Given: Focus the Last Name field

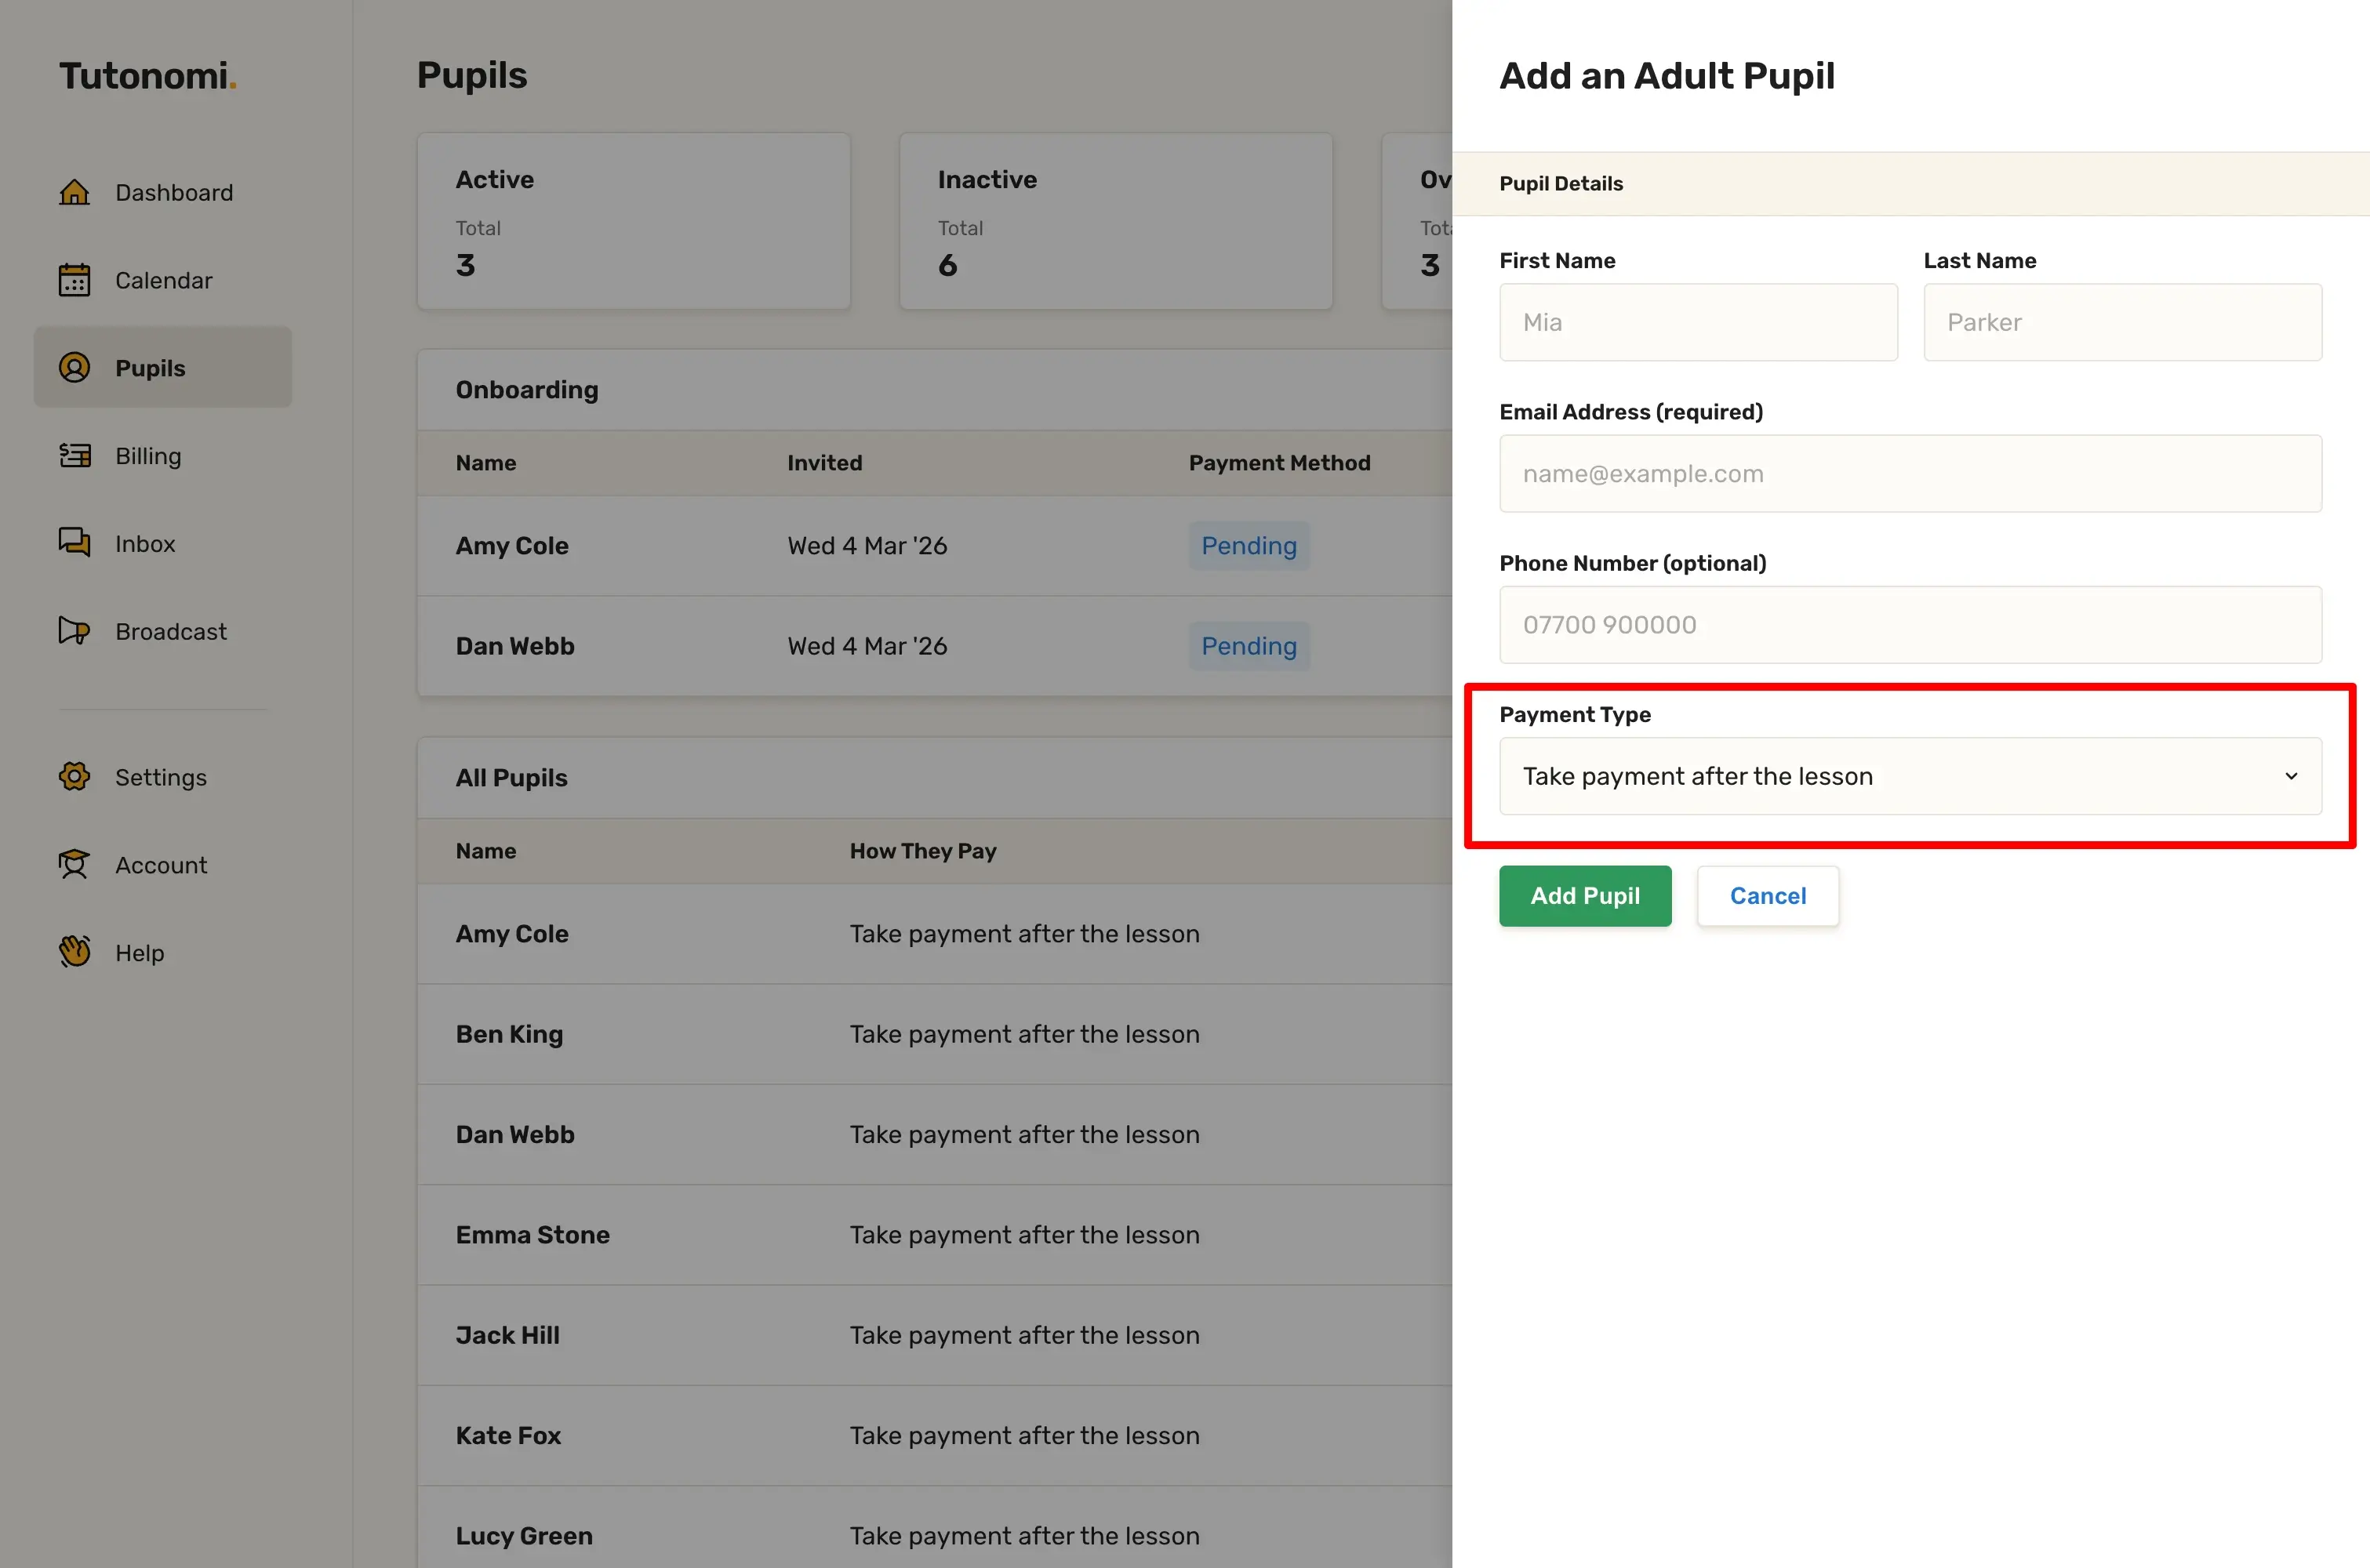Looking at the screenshot, I should 2121,322.
